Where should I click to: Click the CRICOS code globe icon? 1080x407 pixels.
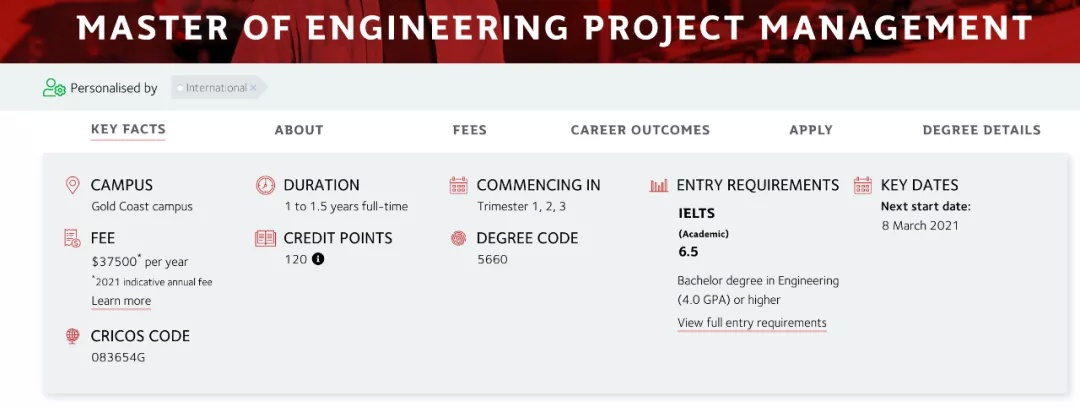coord(72,336)
